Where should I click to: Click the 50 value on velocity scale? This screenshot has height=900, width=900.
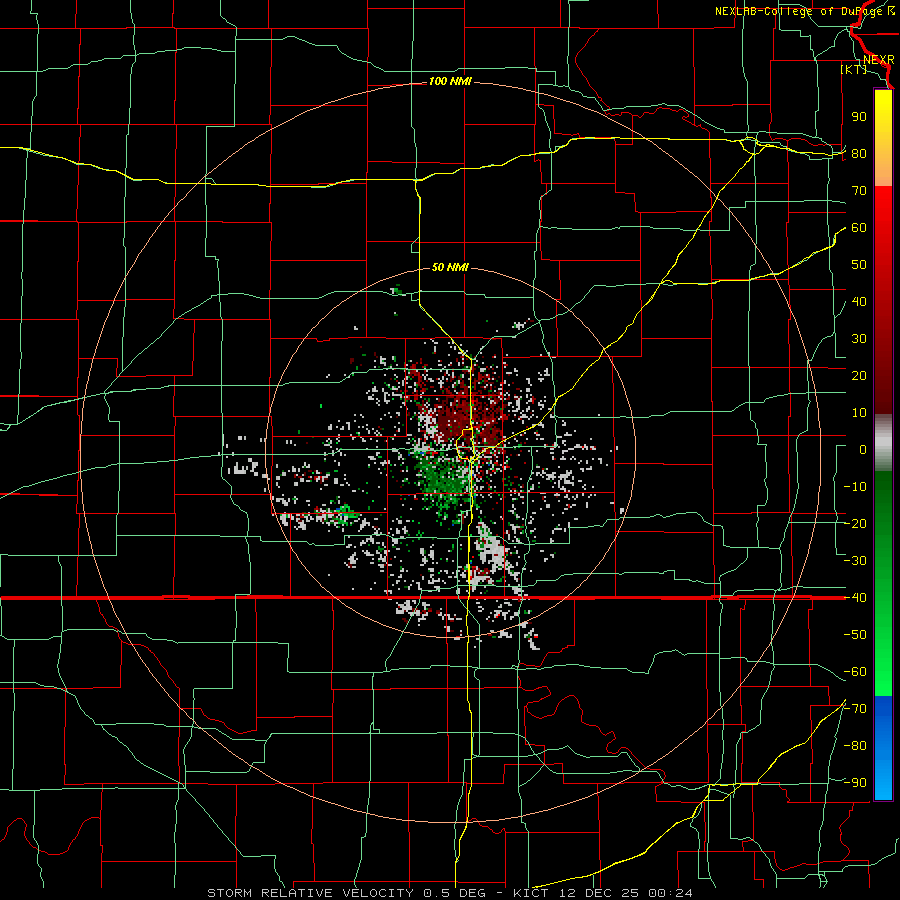click(859, 265)
